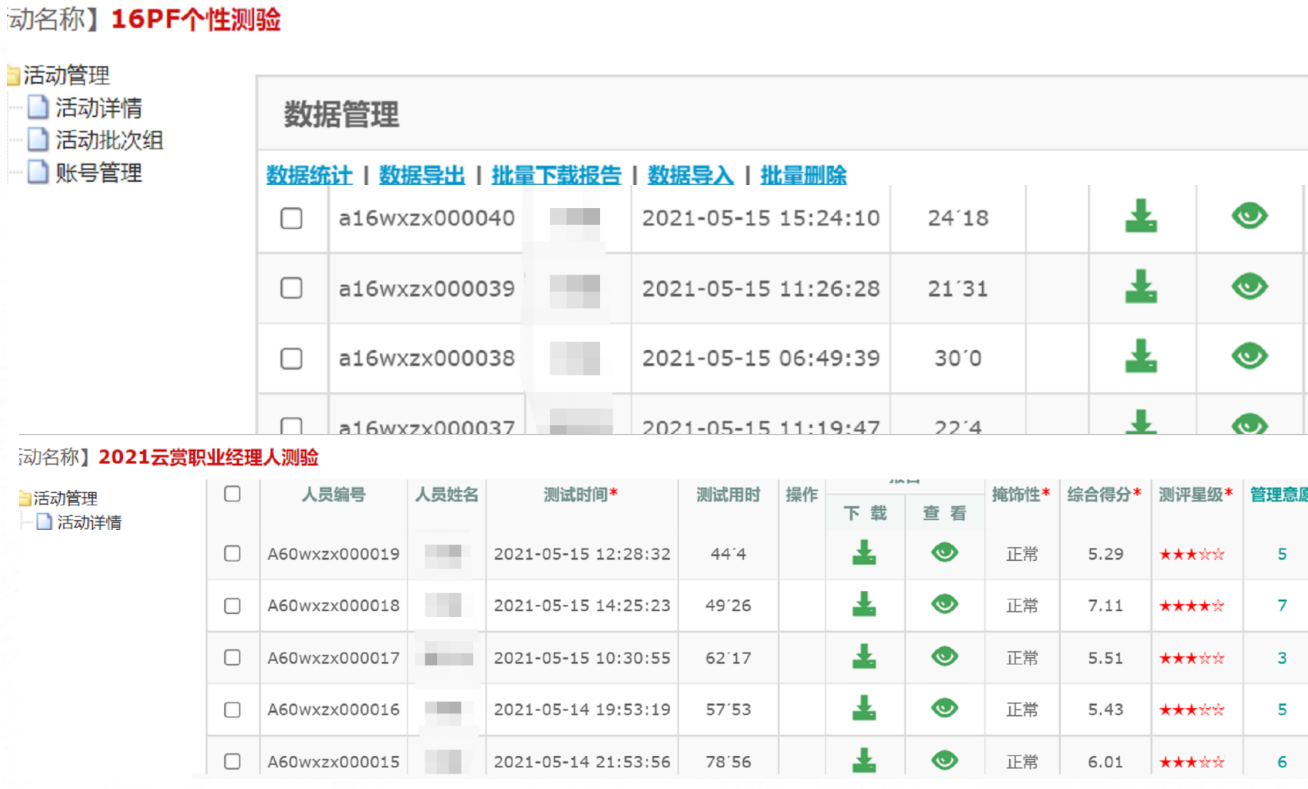Viewport: 1308px width, 789px height.
Task: Click 活动批次组 page icon
Action: 38,139
